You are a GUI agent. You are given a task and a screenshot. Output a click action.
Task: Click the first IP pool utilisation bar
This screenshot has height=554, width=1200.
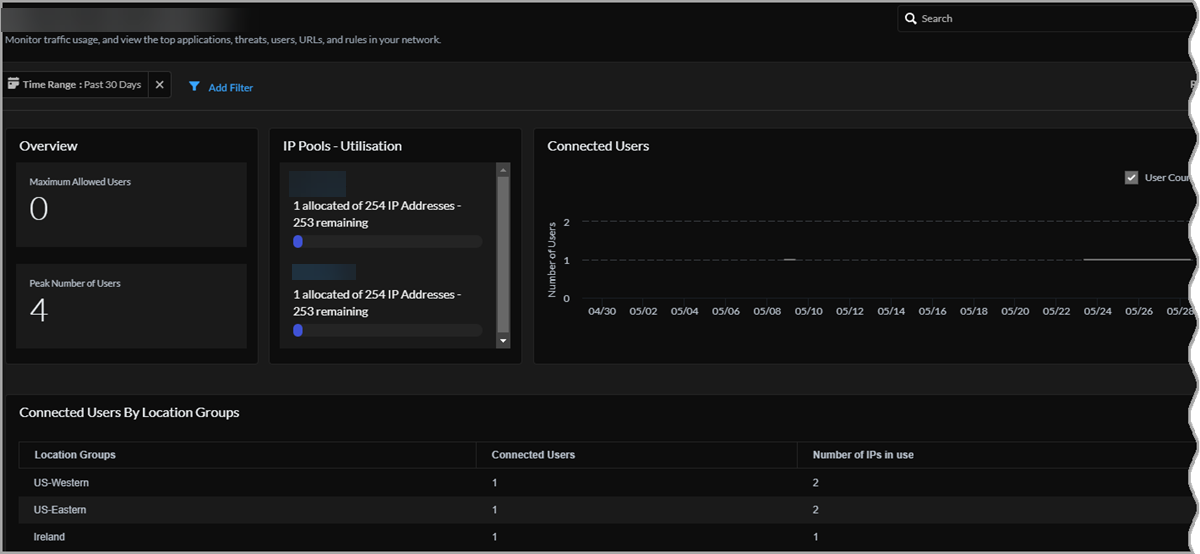(387, 241)
